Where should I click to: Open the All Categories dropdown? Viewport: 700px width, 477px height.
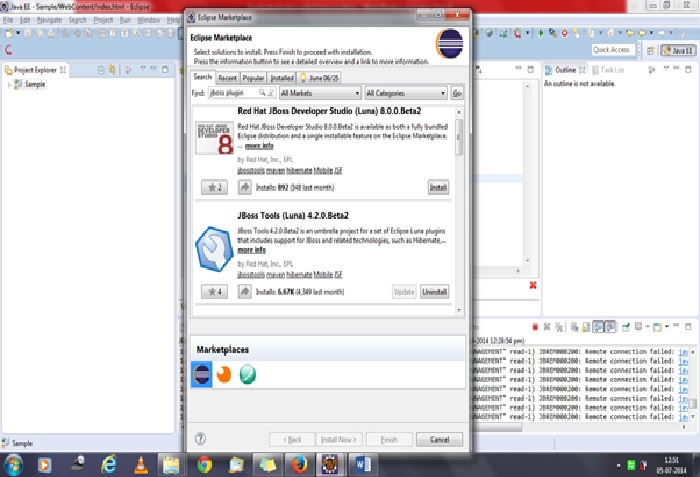(x=405, y=93)
